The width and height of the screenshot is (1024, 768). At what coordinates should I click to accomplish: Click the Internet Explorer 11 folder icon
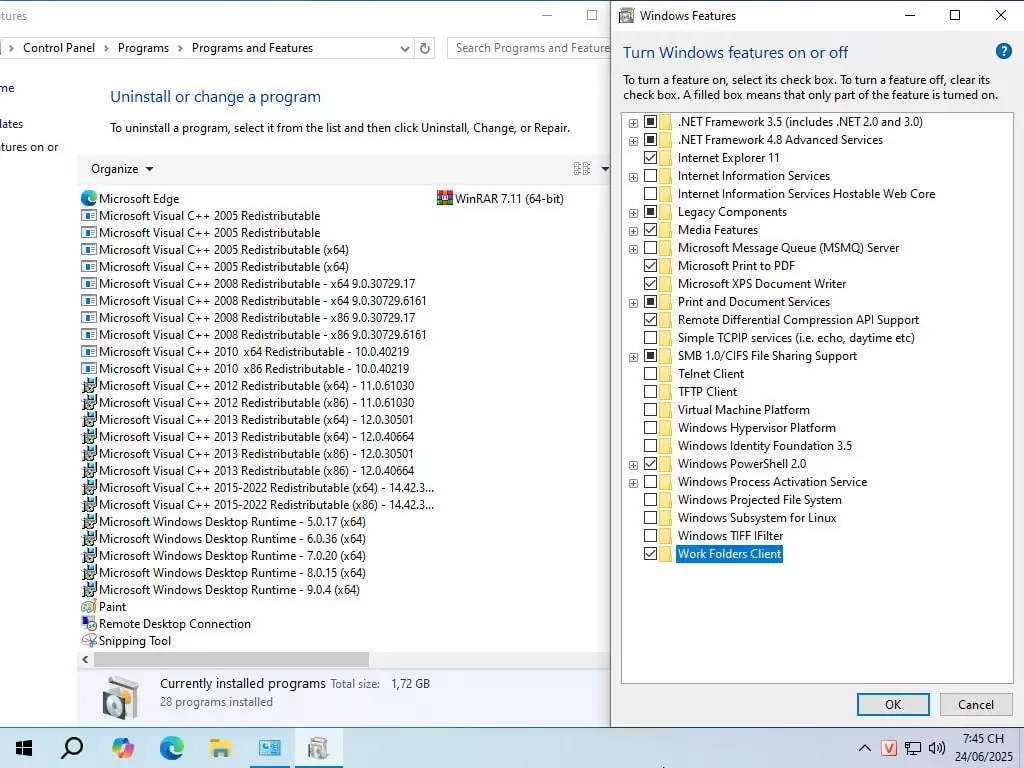pyautogui.click(x=665, y=158)
